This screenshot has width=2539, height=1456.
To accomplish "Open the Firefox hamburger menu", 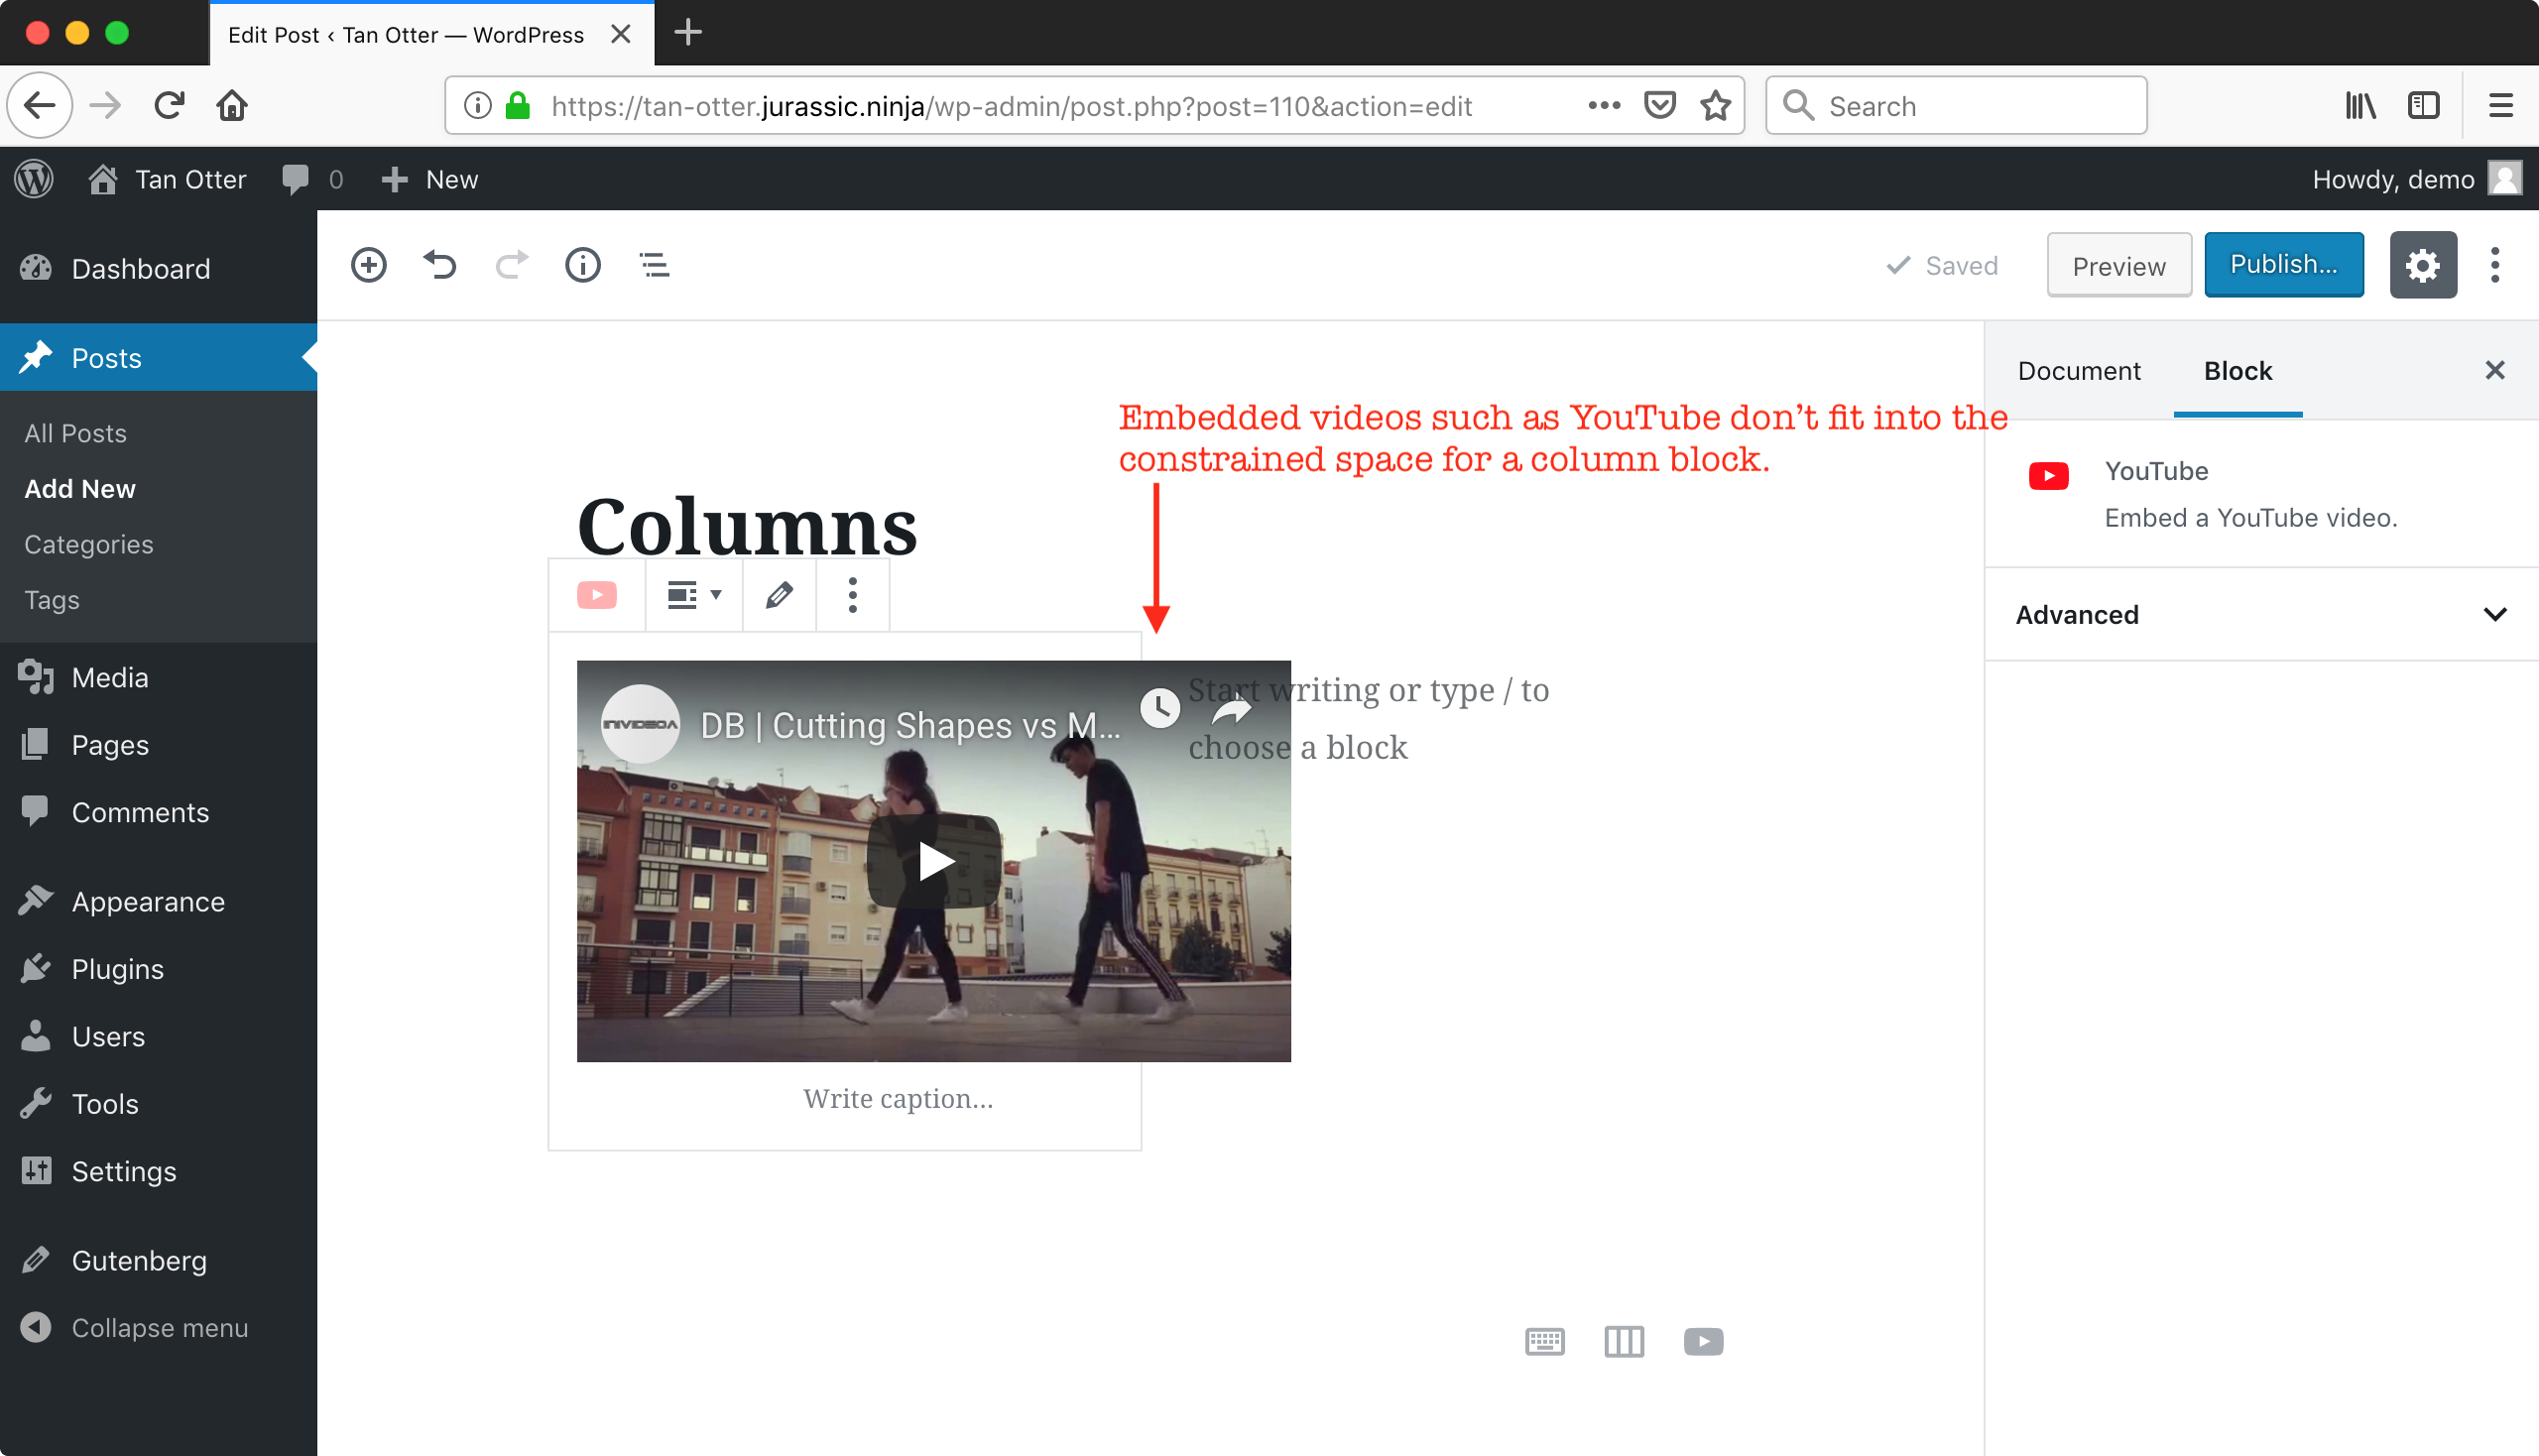I will 2500,105.
